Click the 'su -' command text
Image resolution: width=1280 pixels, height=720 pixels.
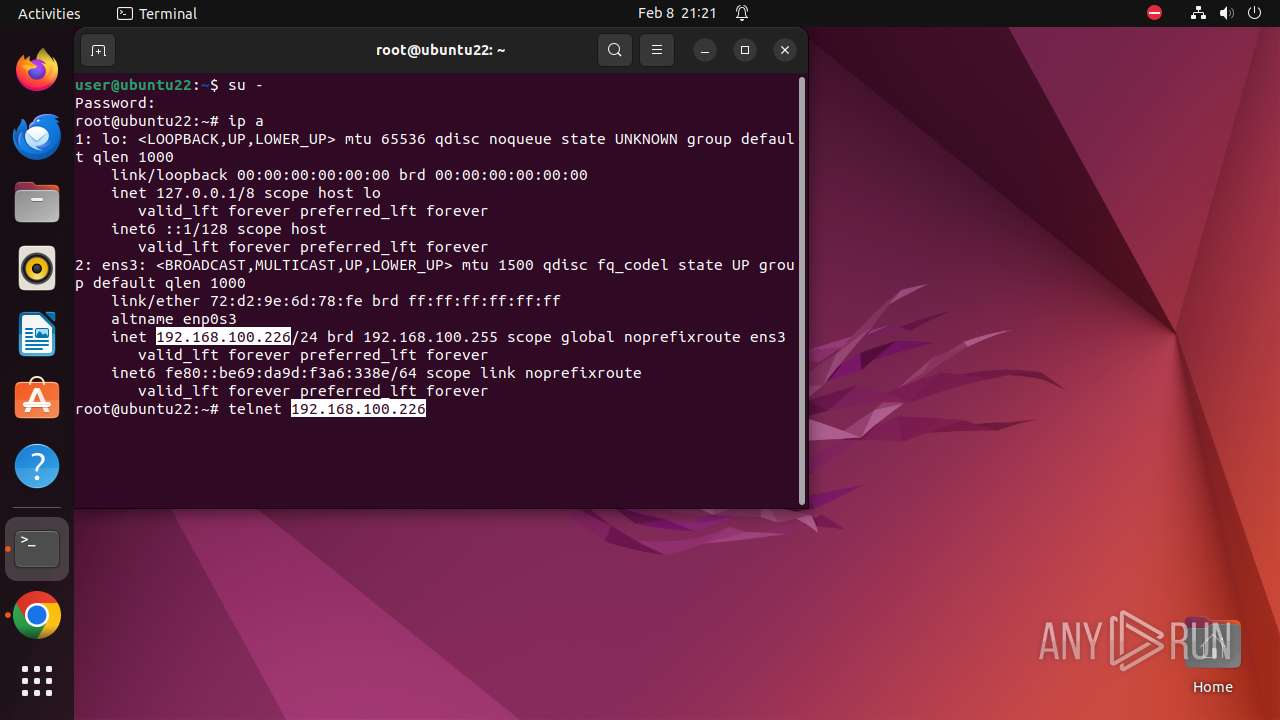tap(246, 85)
